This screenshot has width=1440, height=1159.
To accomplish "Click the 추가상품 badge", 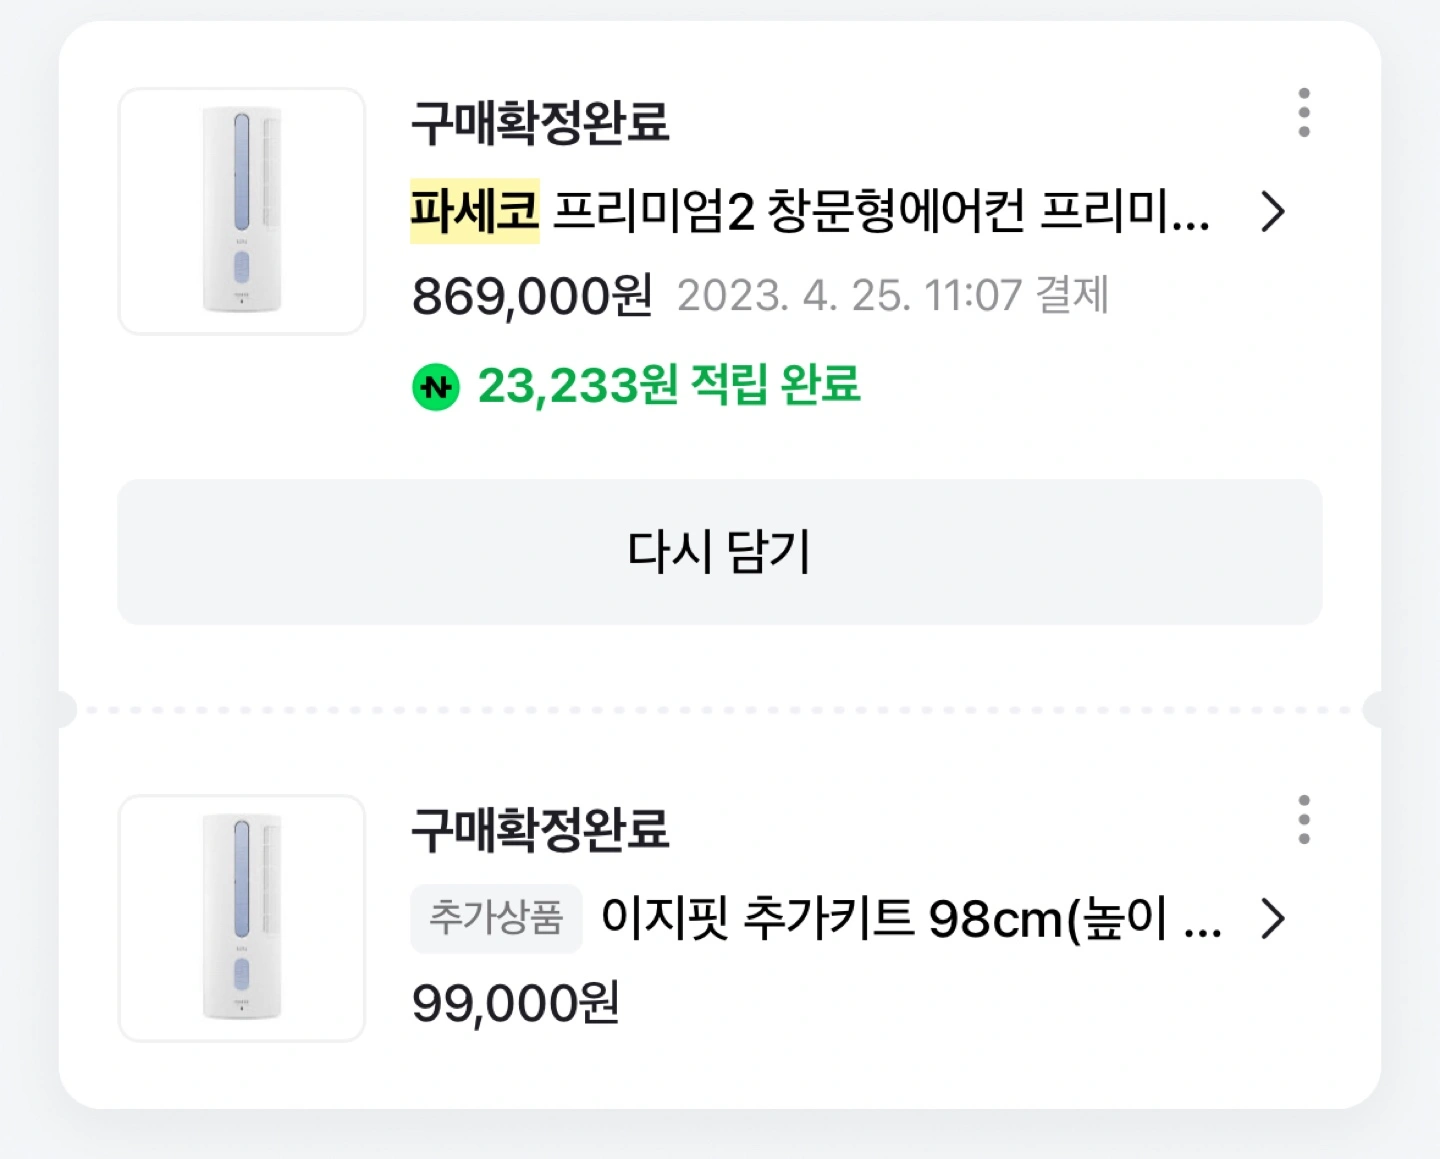I will (x=496, y=918).
